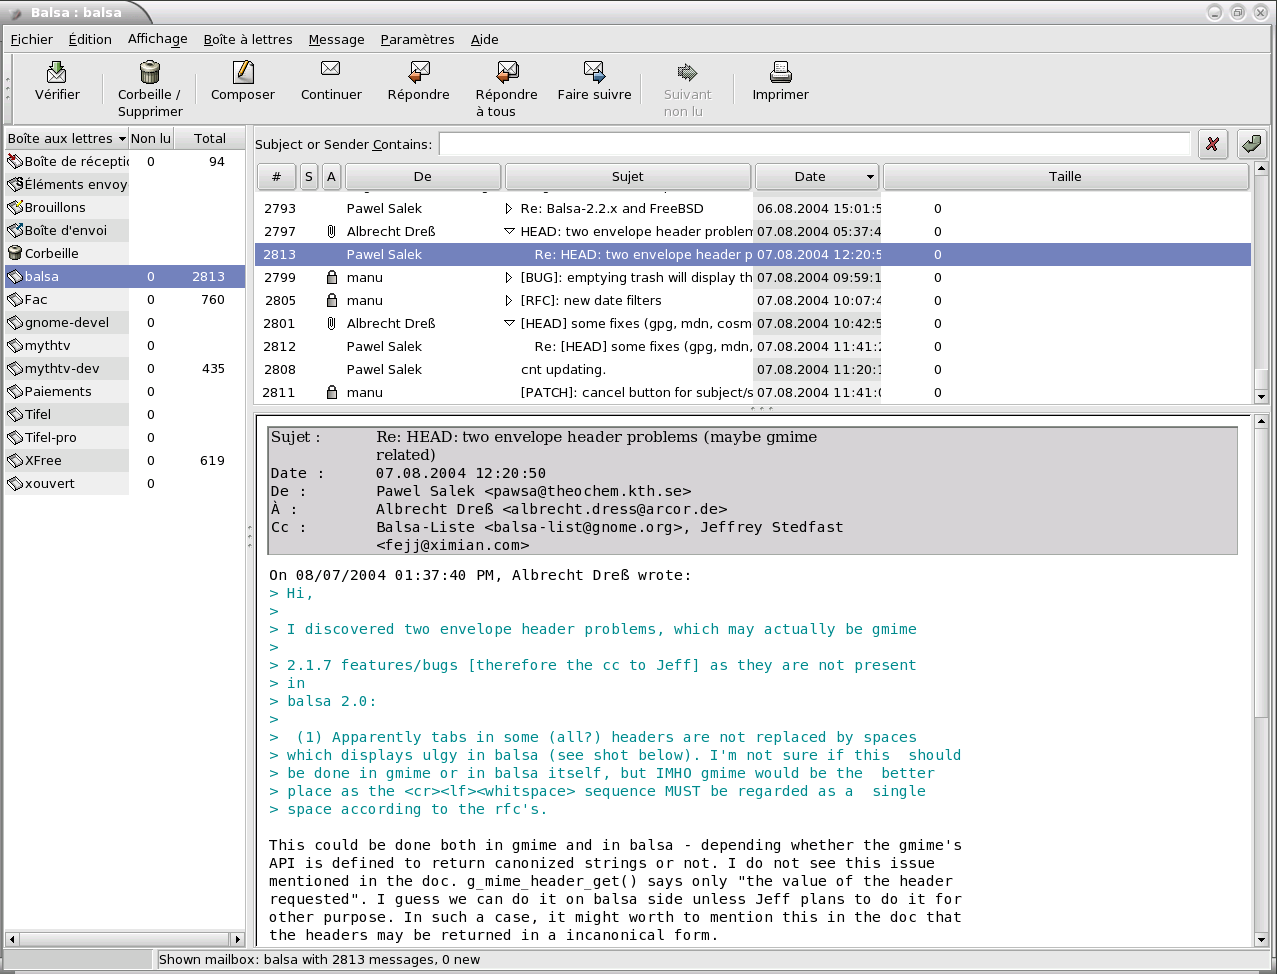Click the lock icon on message 2799
This screenshot has width=1277, height=974.
point(331,277)
